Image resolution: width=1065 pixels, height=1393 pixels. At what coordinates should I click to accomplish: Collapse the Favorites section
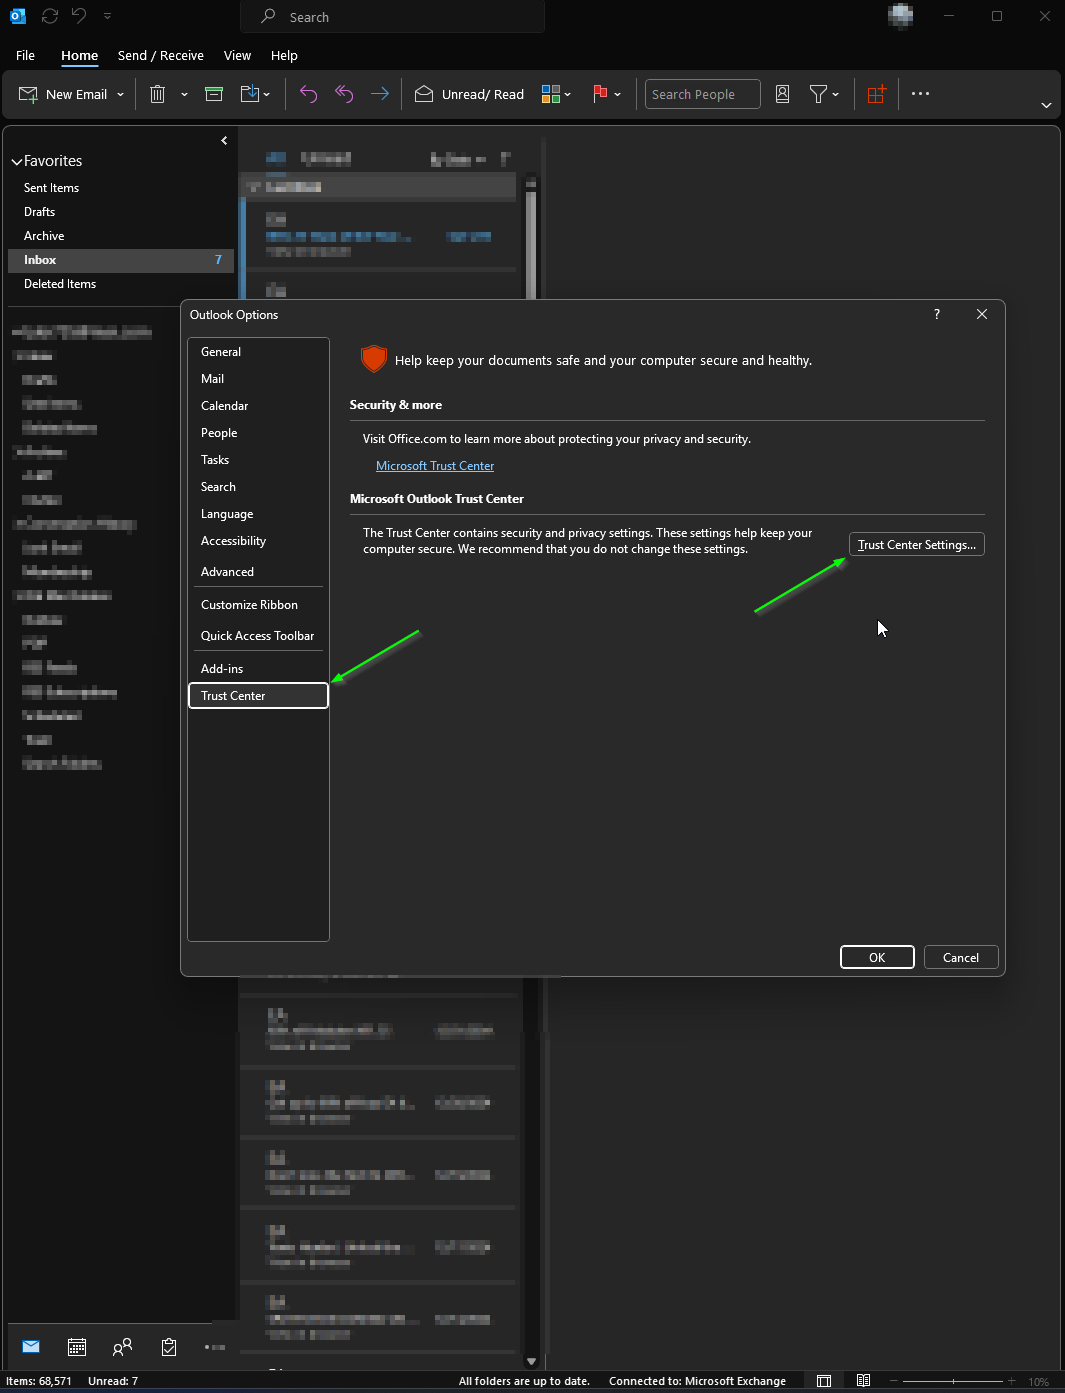(x=16, y=160)
